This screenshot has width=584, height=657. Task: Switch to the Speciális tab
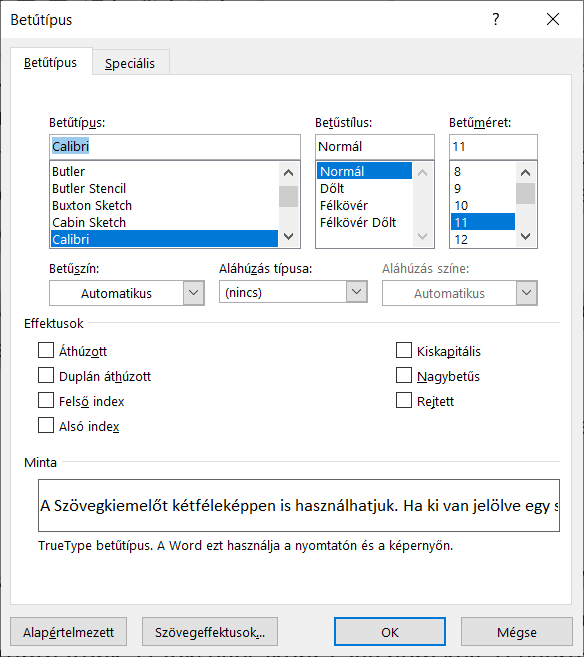tap(130, 63)
